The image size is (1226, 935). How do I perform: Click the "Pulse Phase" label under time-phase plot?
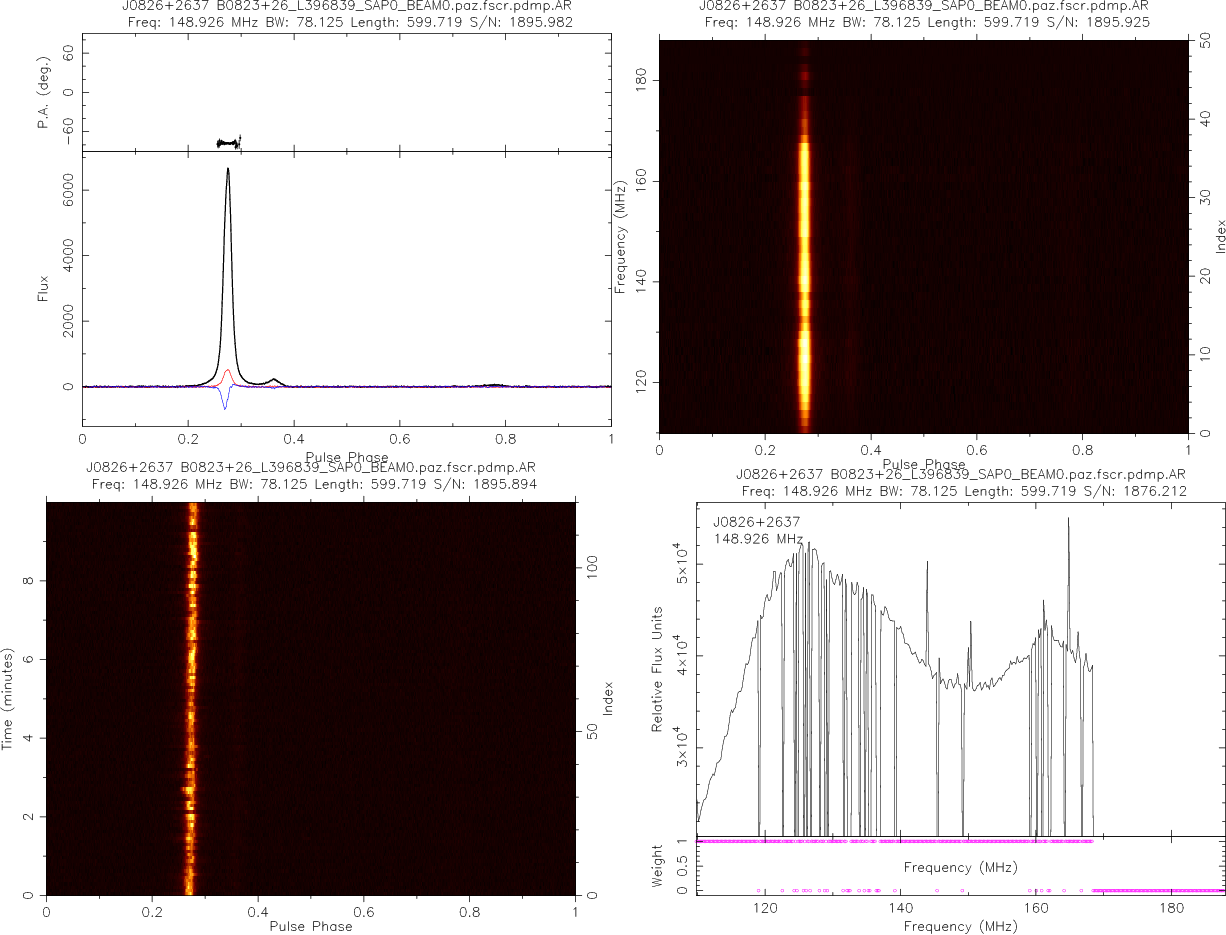tap(311, 926)
